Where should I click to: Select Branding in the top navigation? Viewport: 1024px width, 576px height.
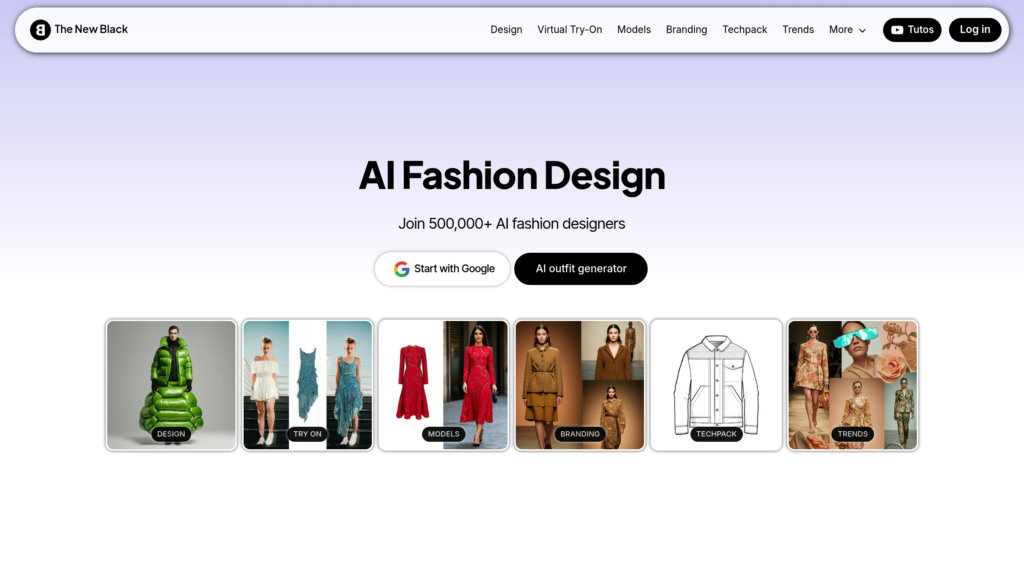click(686, 29)
